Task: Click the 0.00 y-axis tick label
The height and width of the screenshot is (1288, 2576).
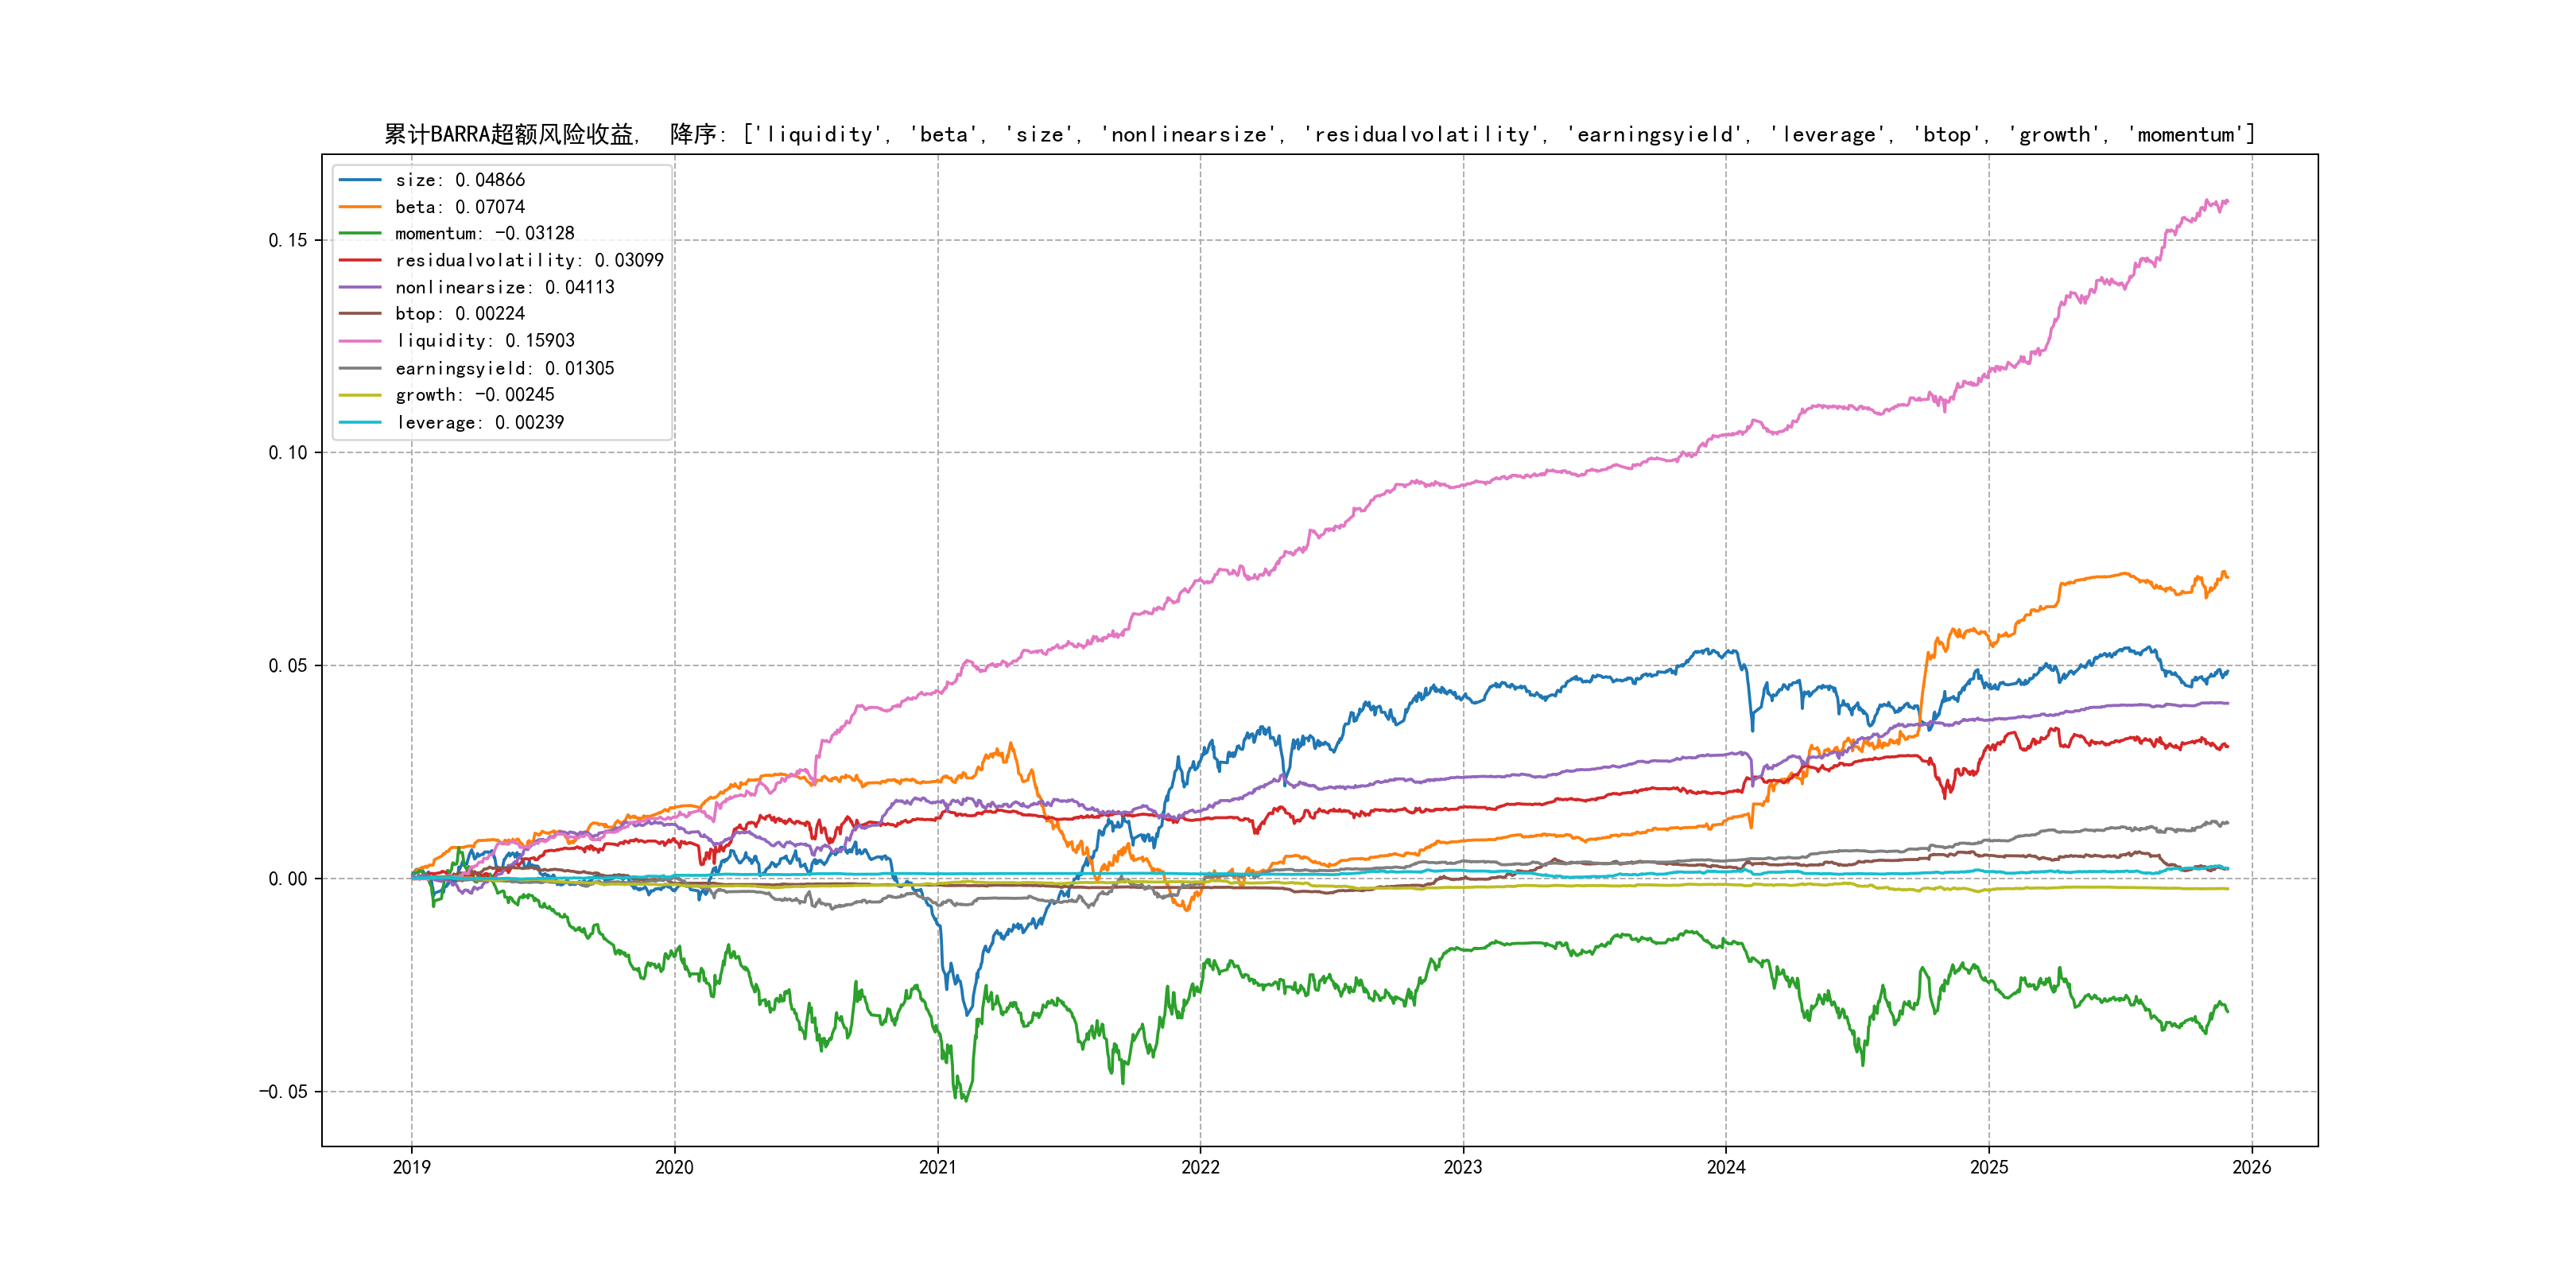Action: point(287,879)
